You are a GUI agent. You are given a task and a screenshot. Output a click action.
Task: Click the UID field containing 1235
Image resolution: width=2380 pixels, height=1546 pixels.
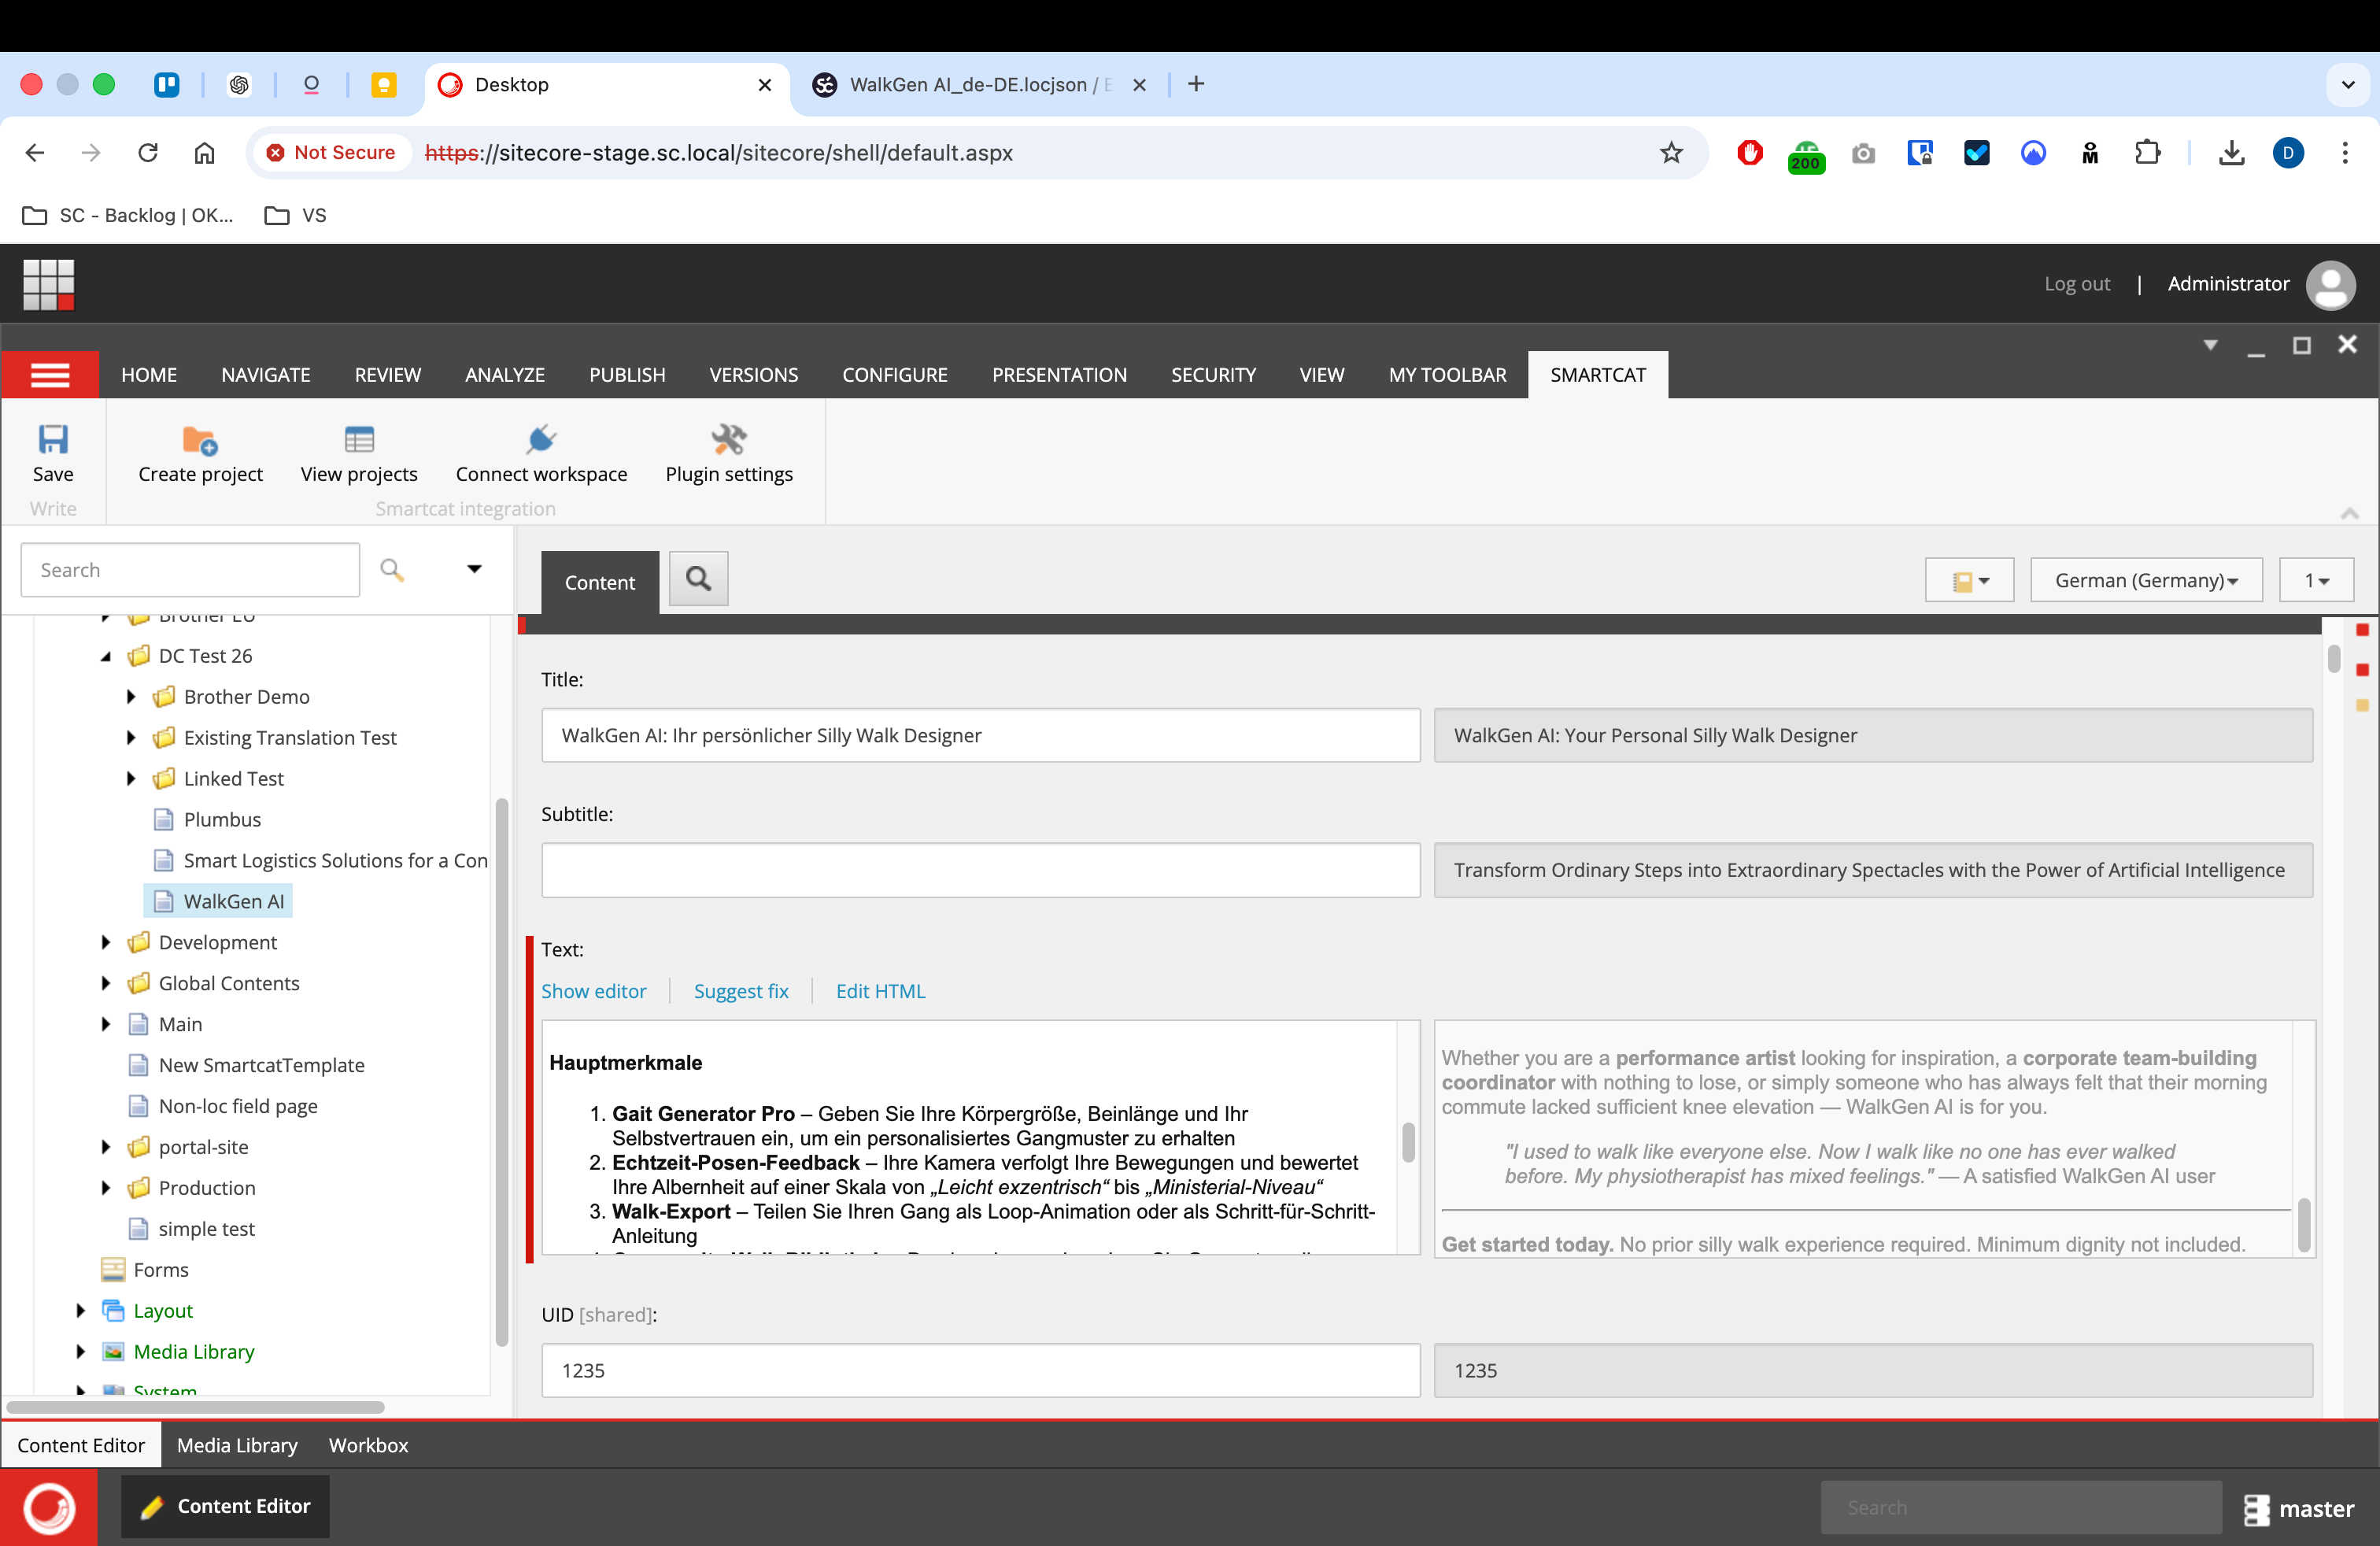[x=980, y=1370]
